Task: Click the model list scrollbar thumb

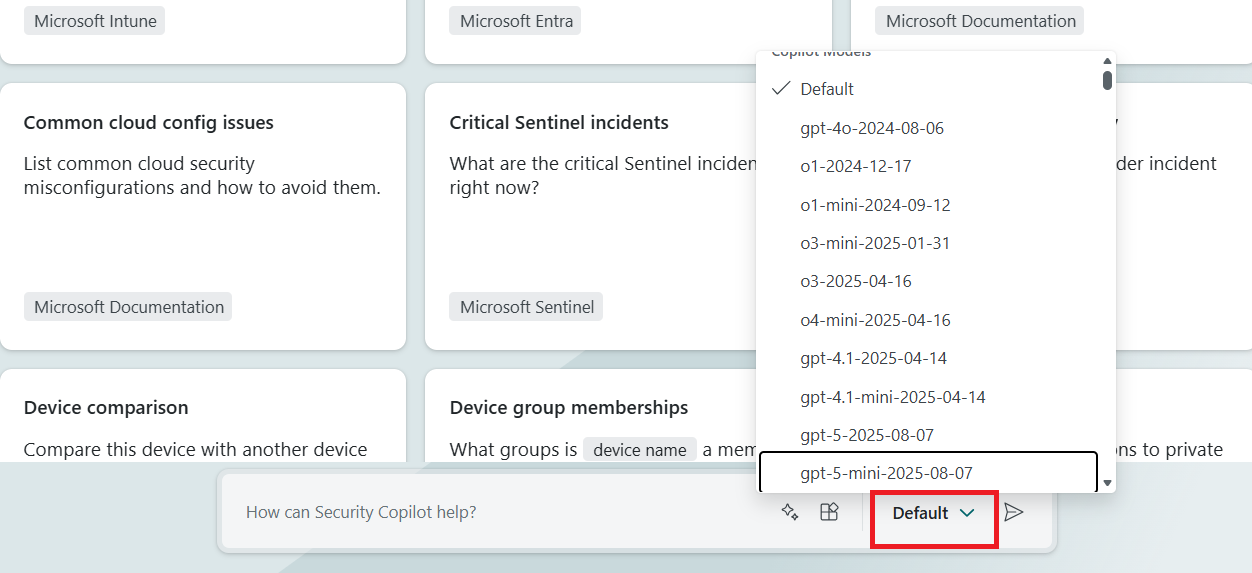Action: [x=1107, y=79]
